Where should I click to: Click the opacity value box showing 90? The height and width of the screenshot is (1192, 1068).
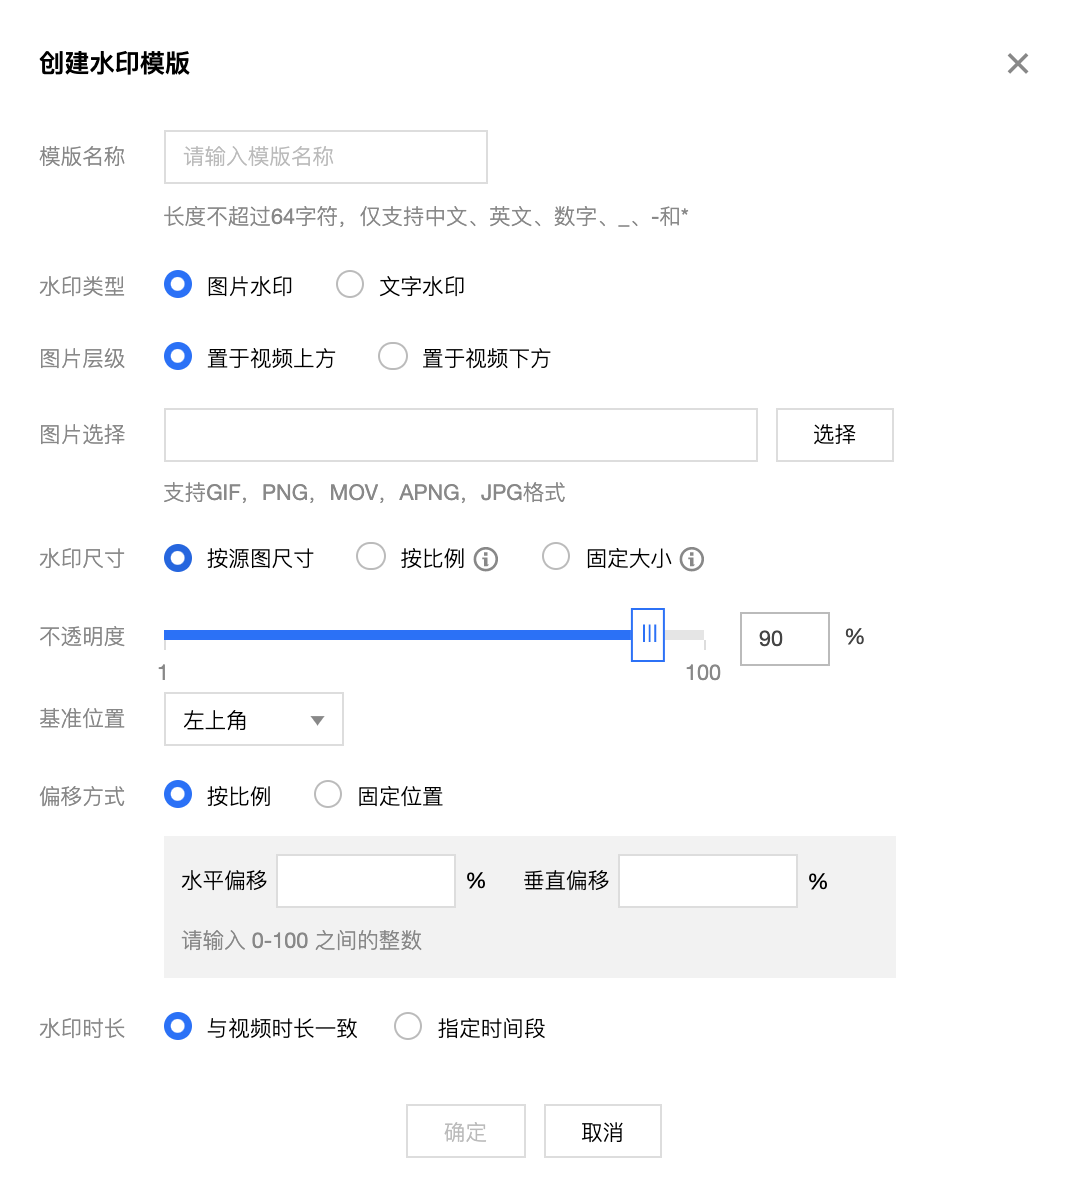point(784,638)
